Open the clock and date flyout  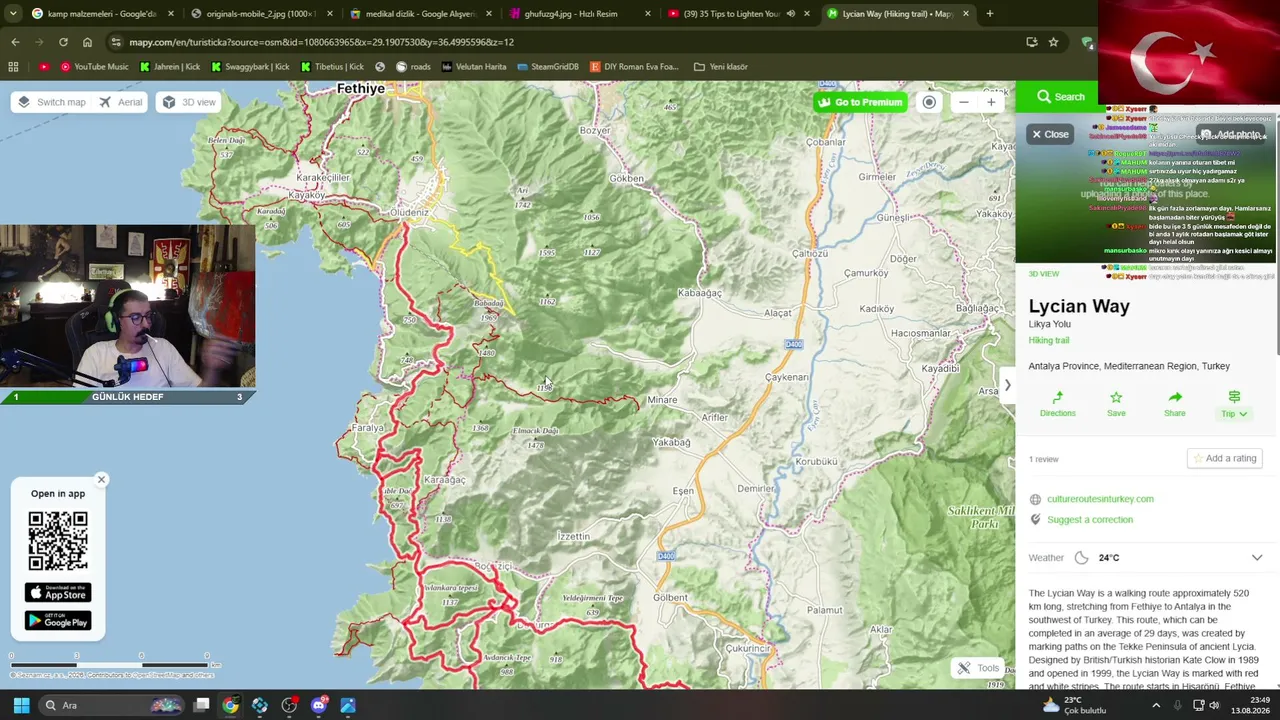(1251, 705)
